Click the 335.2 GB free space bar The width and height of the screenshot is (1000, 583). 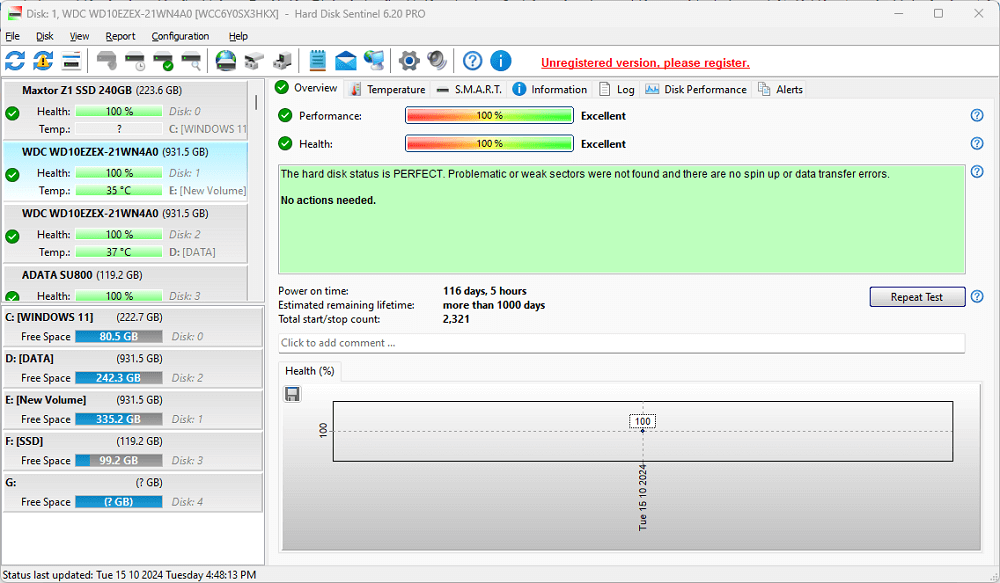119,419
